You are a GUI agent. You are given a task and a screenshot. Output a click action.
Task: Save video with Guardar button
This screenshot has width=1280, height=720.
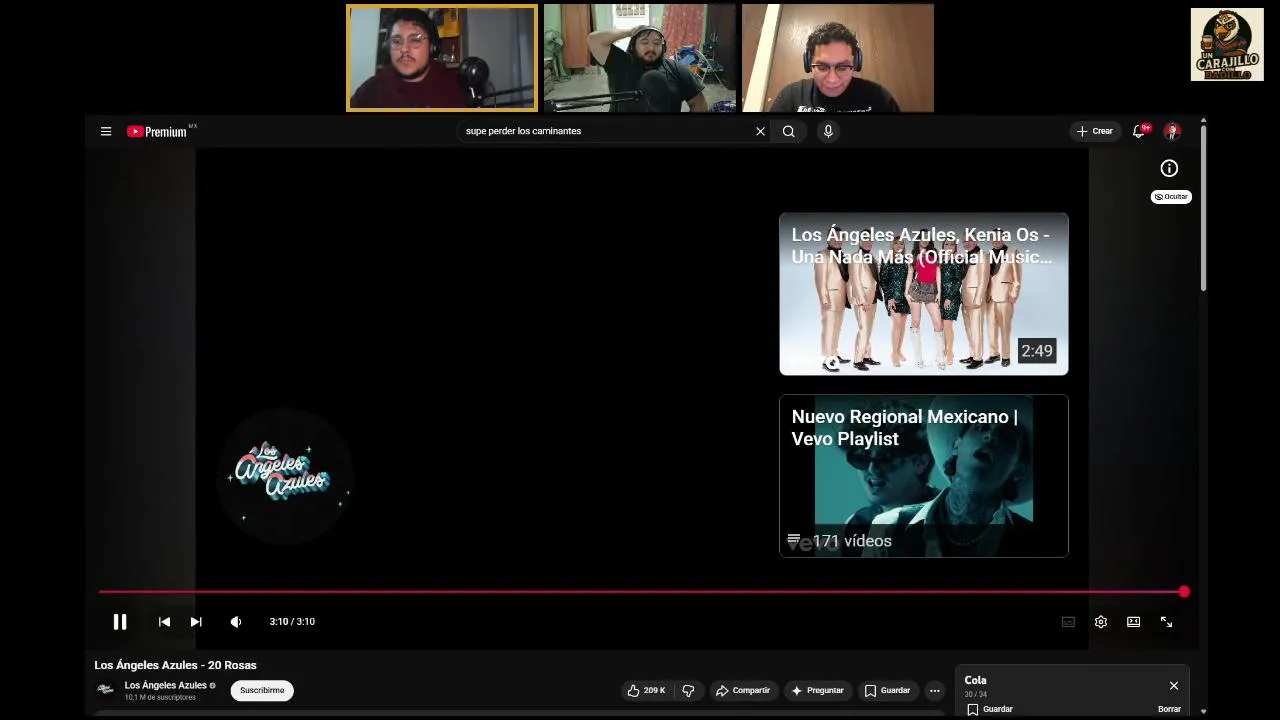click(x=887, y=690)
